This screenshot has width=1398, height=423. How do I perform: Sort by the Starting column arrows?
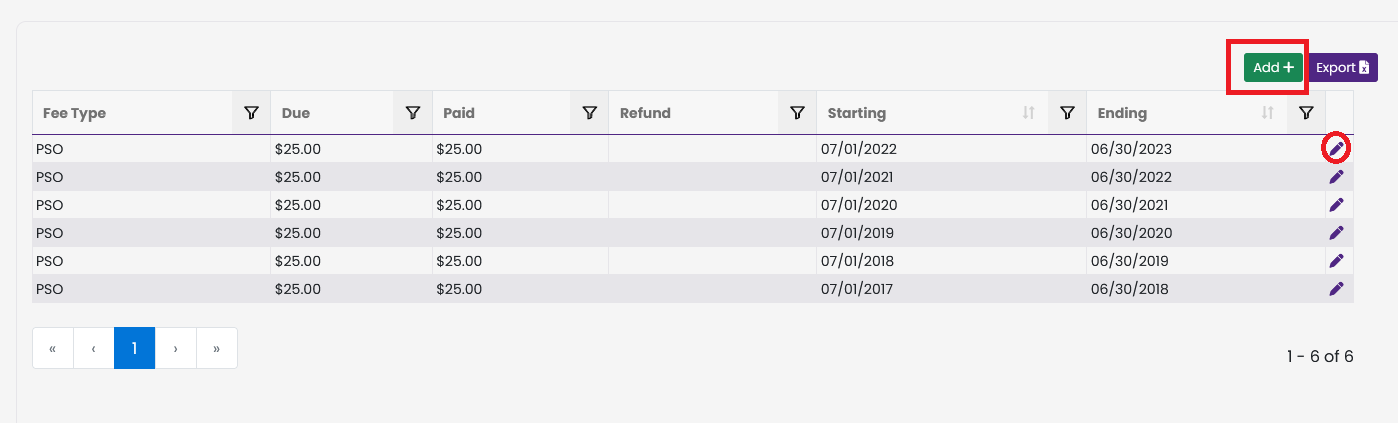pyautogui.click(x=1028, y=113)
